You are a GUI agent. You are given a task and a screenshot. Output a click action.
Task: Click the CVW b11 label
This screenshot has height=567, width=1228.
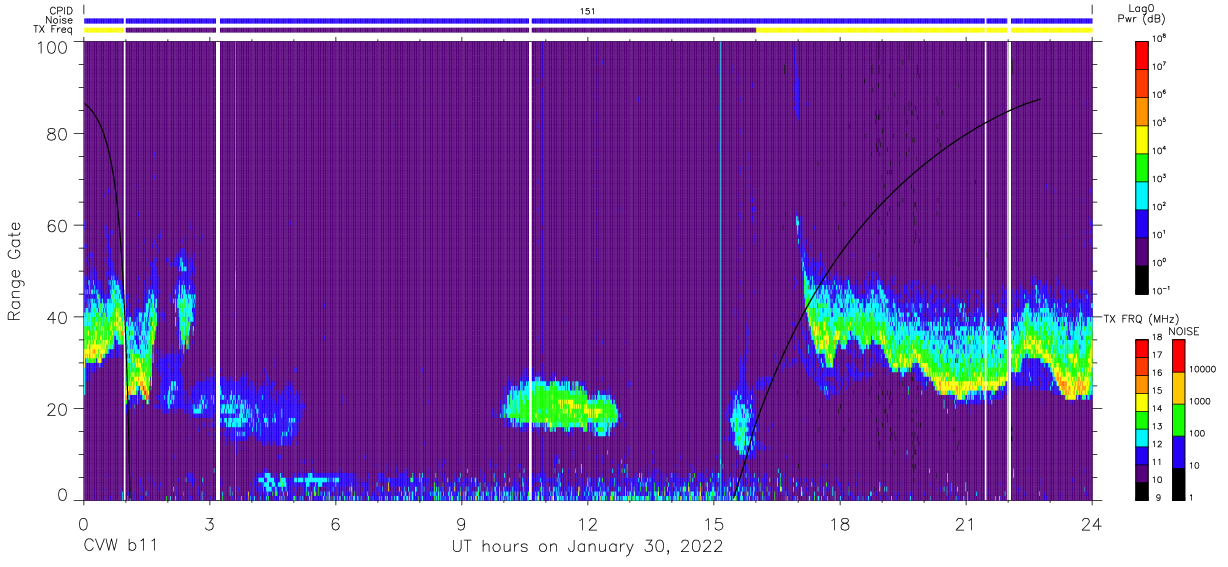(120, 546)
